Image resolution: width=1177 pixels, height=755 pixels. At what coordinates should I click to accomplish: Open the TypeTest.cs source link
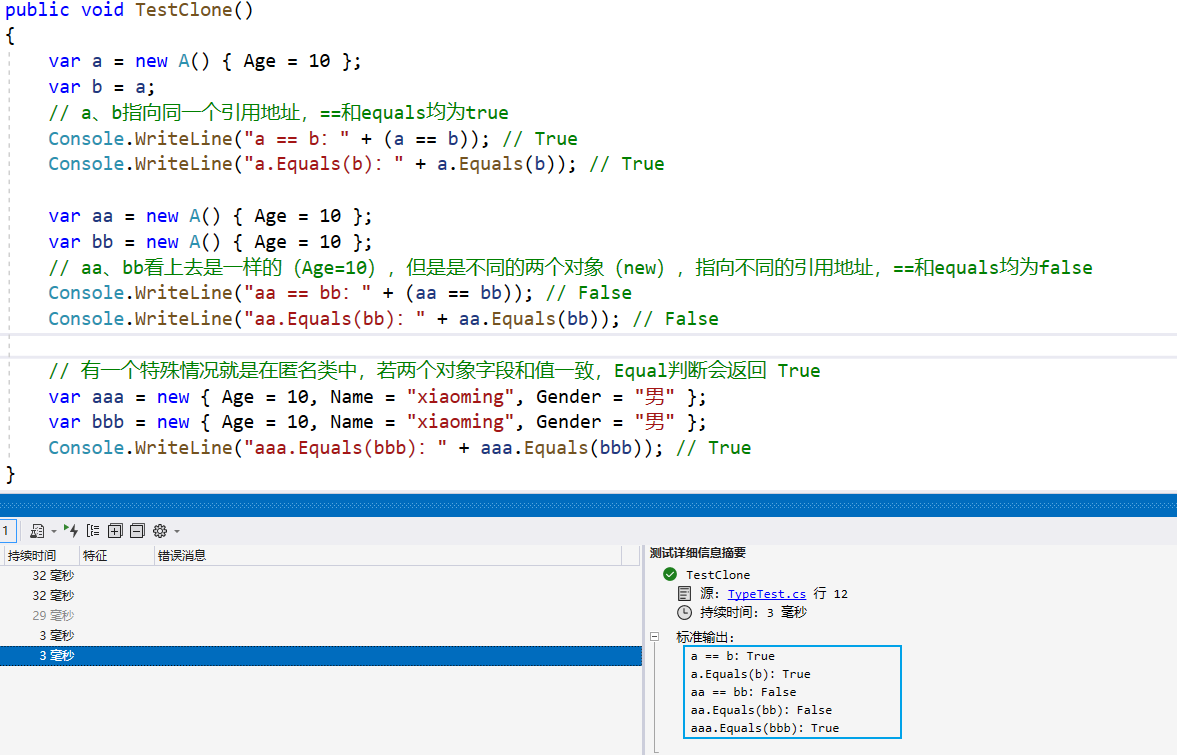pos(766,594)
